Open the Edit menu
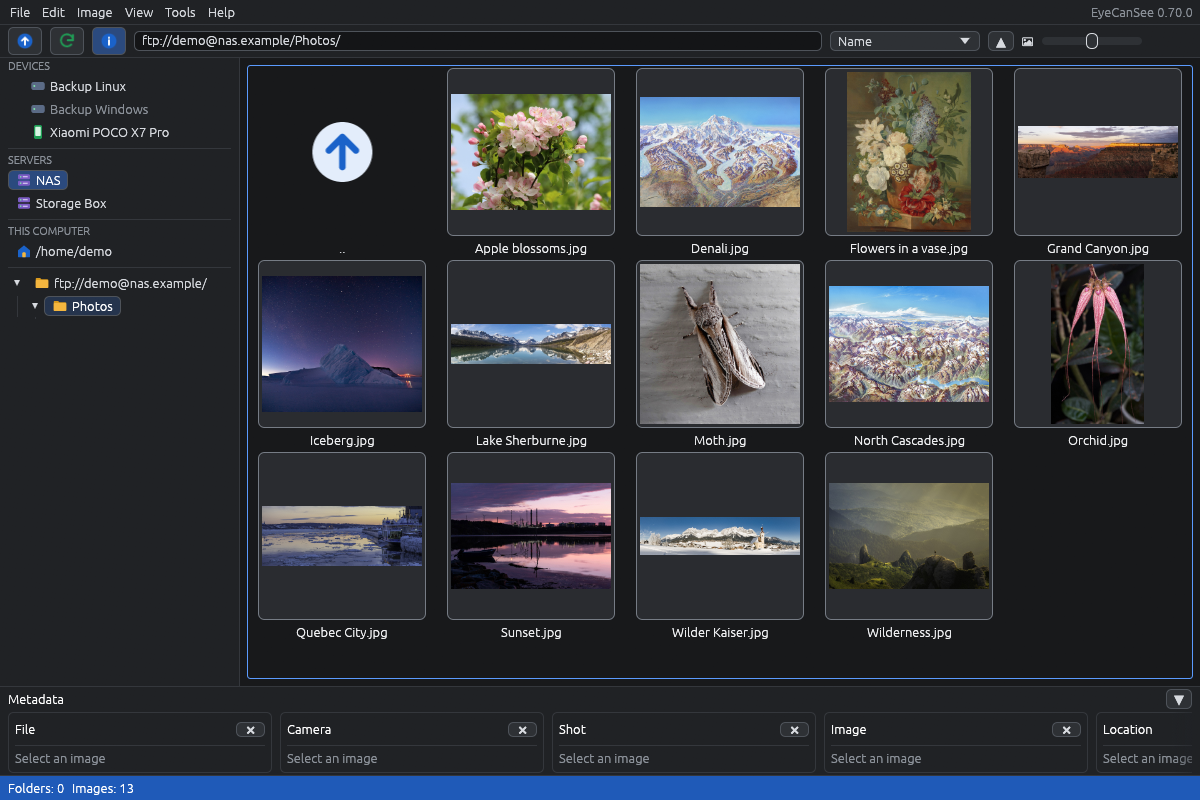This screenshot has width=1200, height=800. [x=53, y=12]
